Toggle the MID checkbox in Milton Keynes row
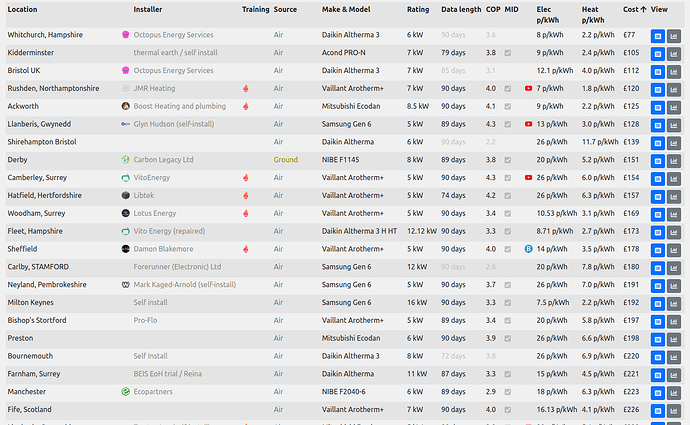 (x=508, y=303)
